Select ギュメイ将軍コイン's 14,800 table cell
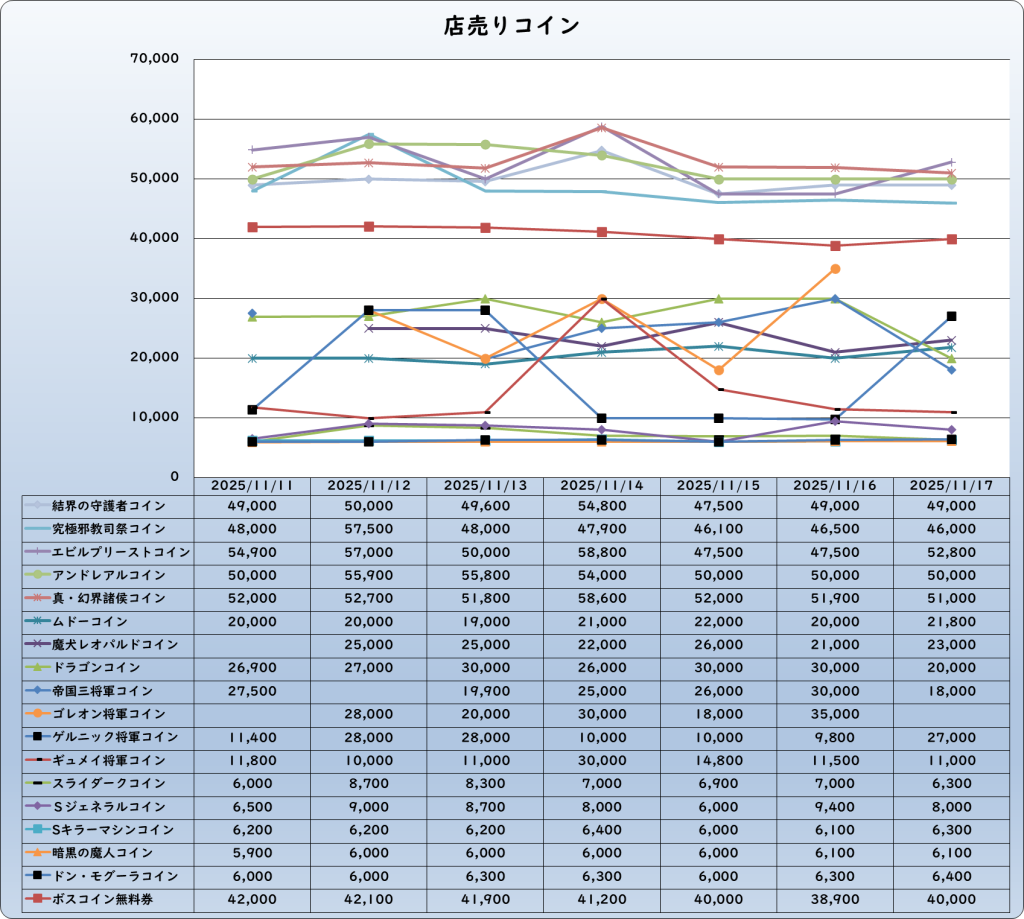The width and height of the screenshot is (1024, 919). 718,760
